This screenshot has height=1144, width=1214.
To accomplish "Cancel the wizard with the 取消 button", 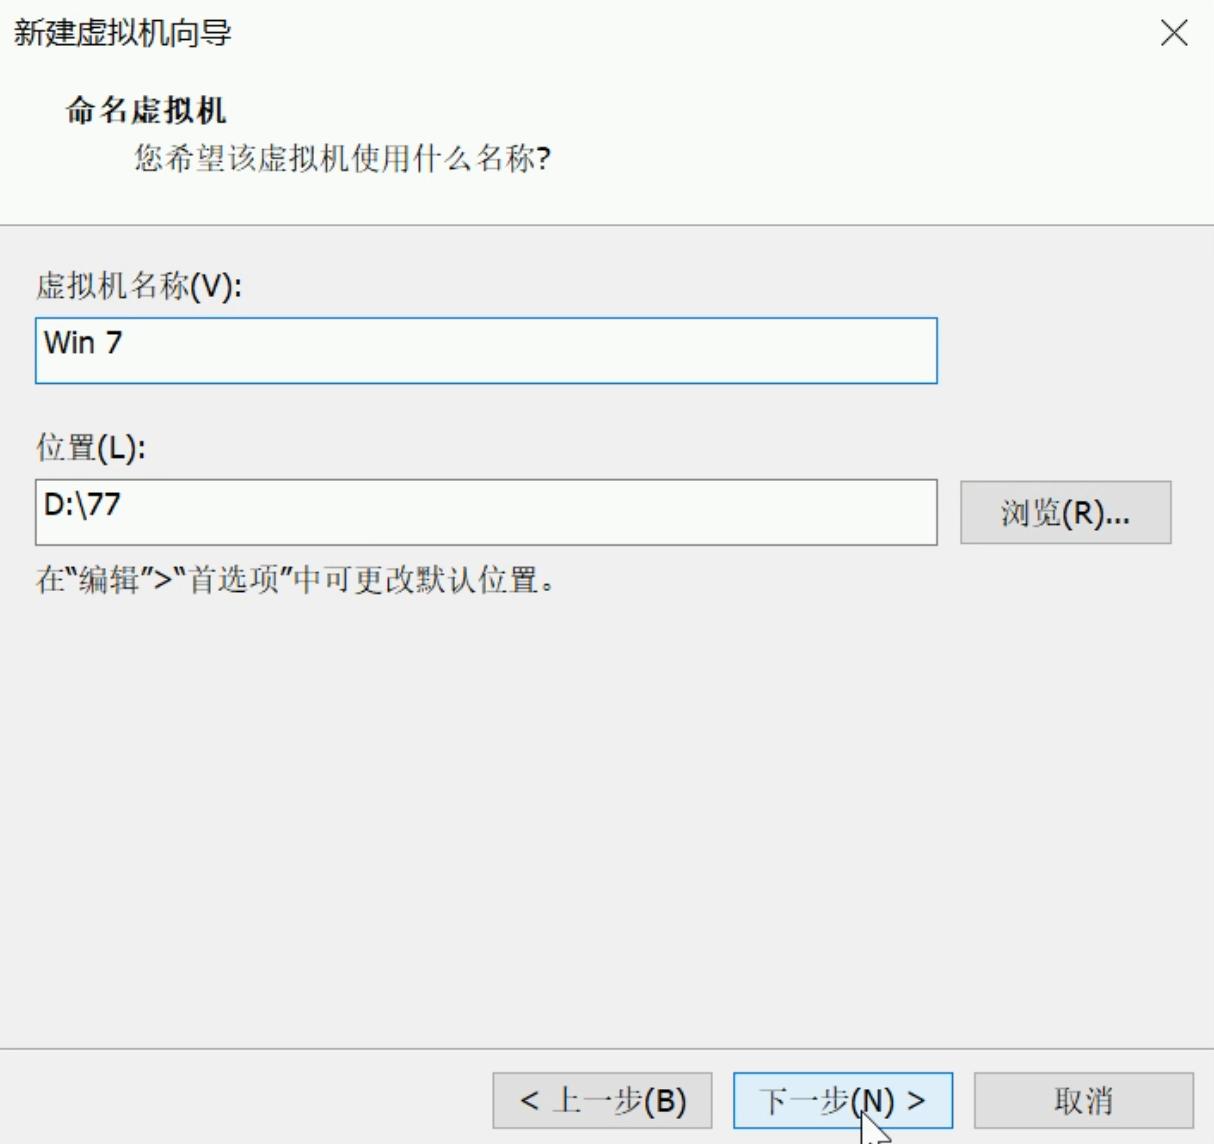I will coord(1083,1101).
